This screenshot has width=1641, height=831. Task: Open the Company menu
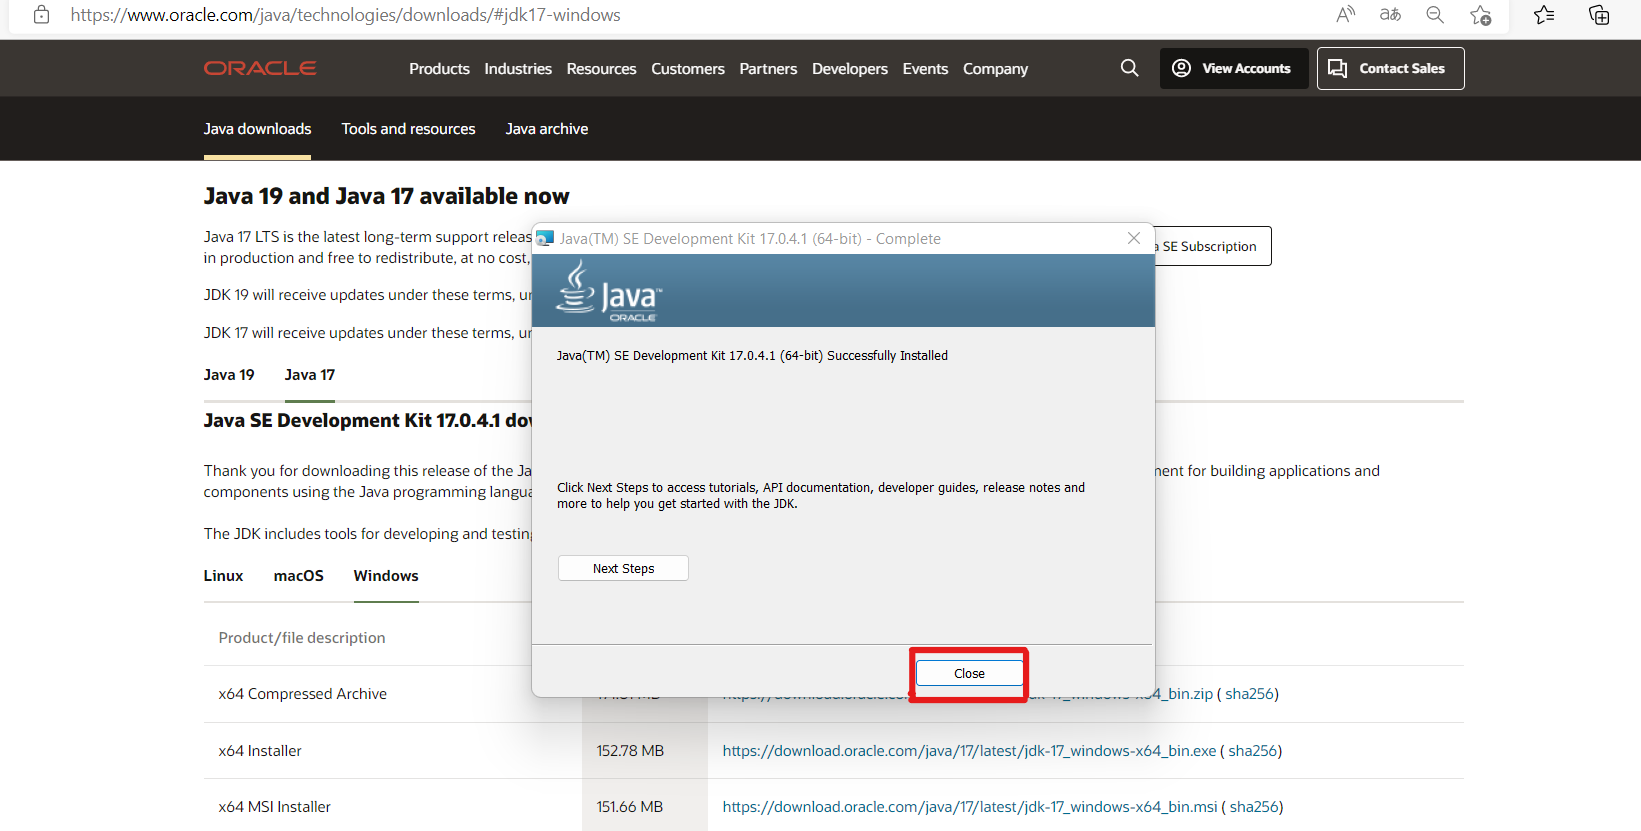tap(995, 69)
